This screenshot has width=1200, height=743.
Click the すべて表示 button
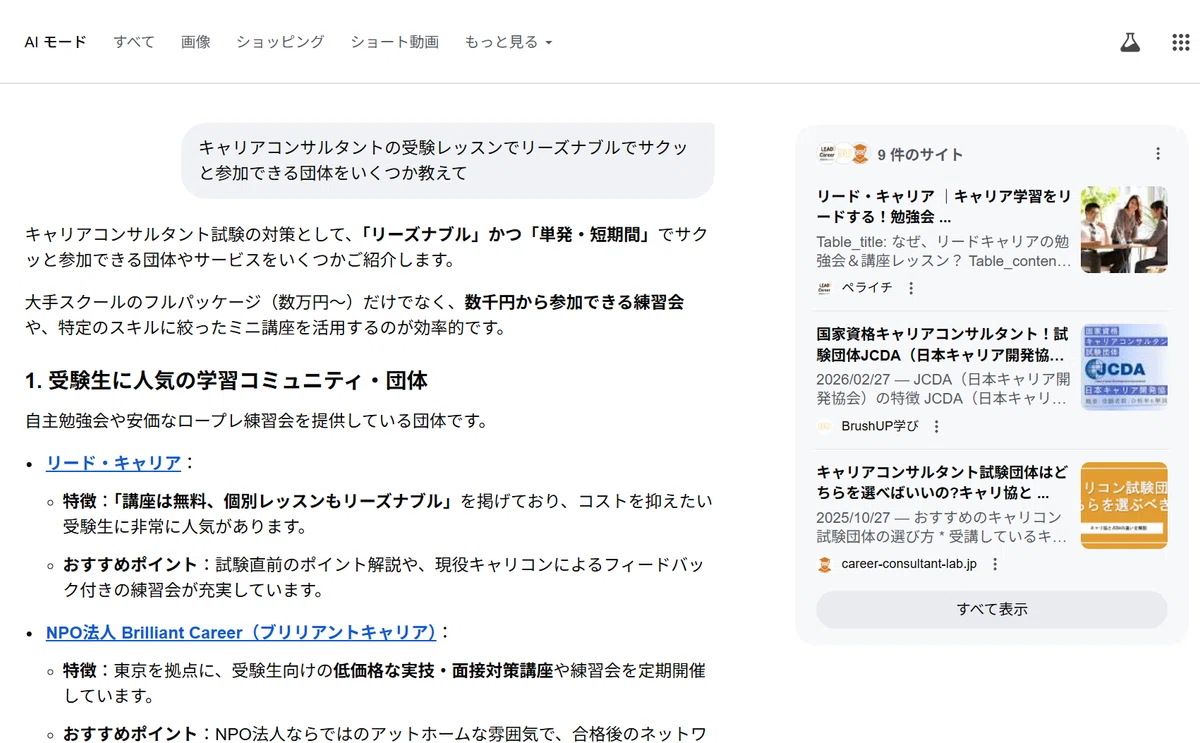pos(992,609)
